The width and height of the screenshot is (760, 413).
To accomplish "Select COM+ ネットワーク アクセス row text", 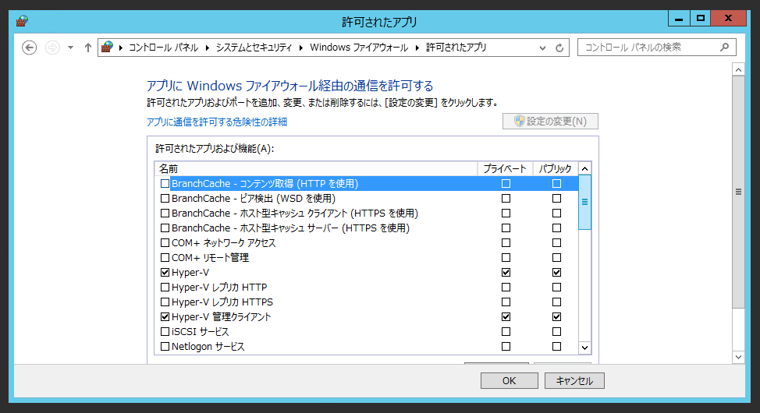I will coord(223,243).
